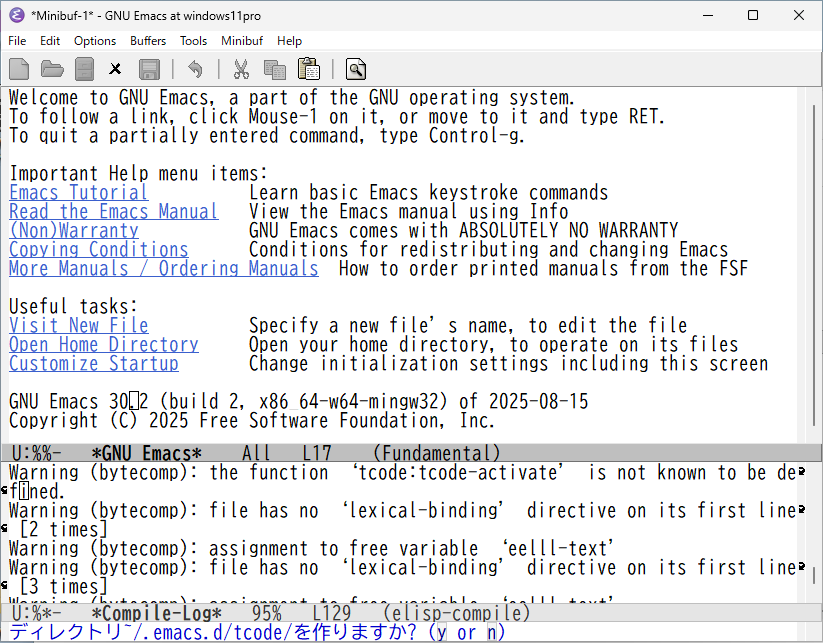Click the 'GNU Emacs 30.2' version line

[x=299, y=402]
